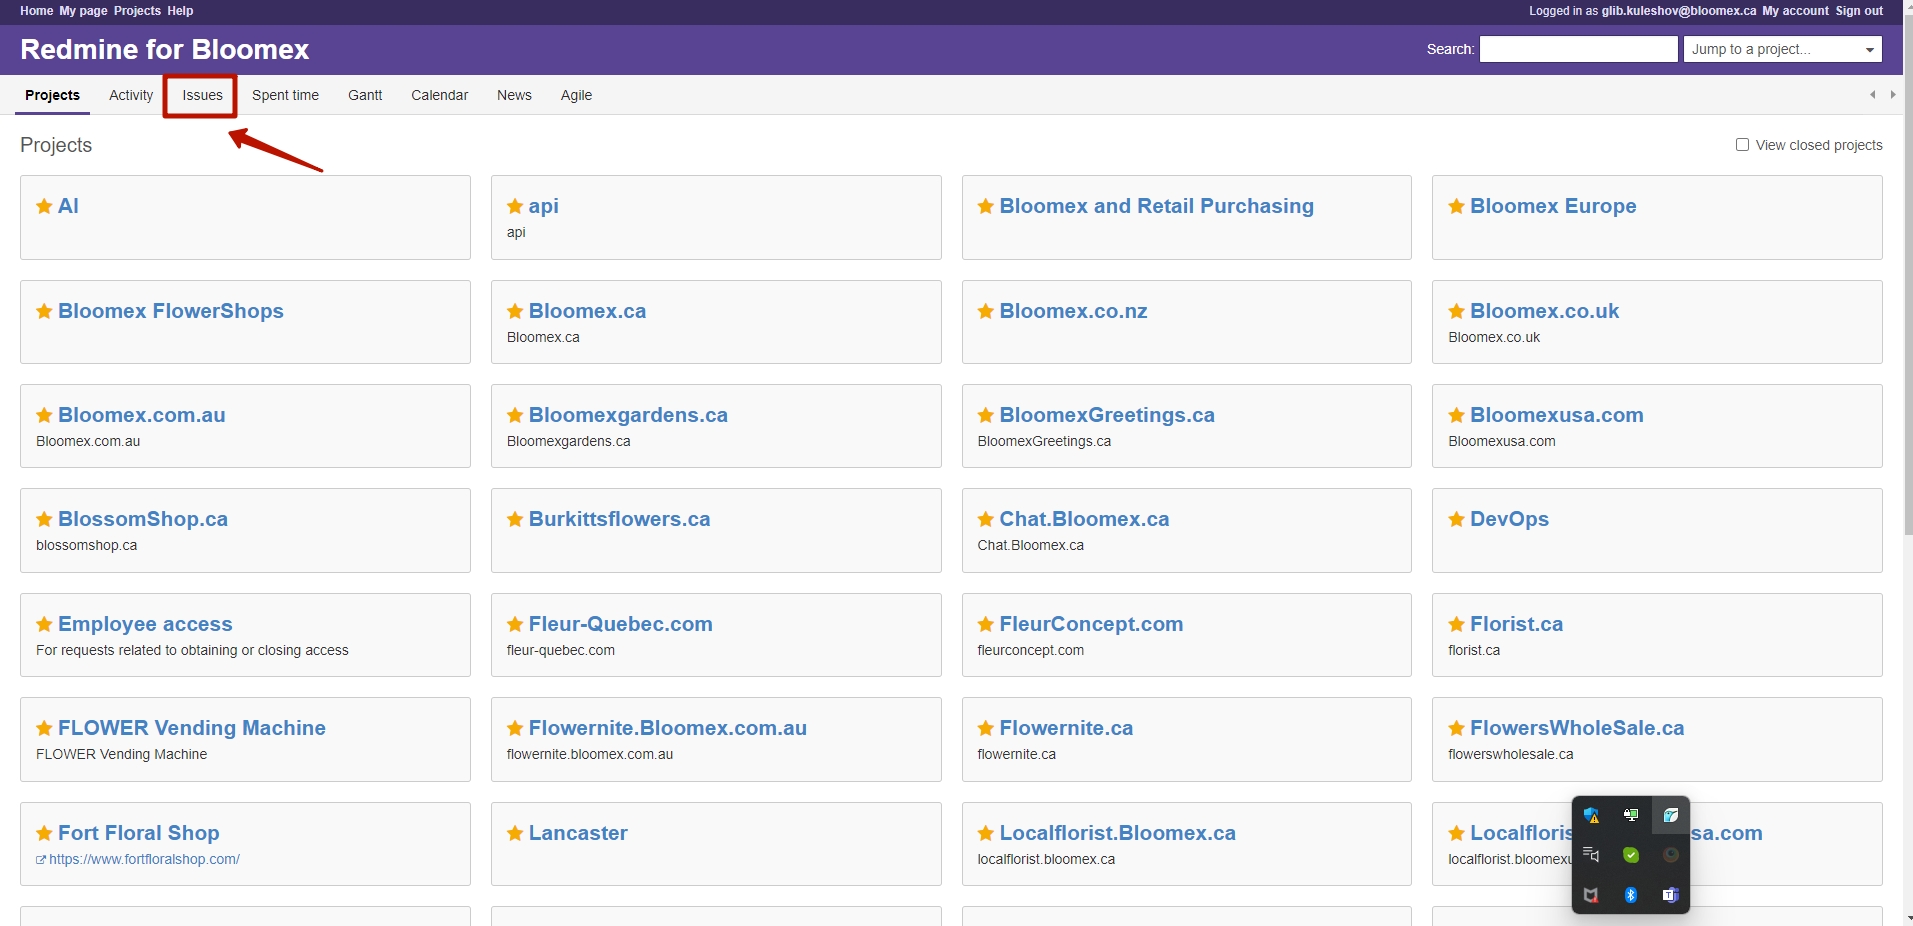
Task: Open the Agile tab
Action: click(x=576, y=95)
